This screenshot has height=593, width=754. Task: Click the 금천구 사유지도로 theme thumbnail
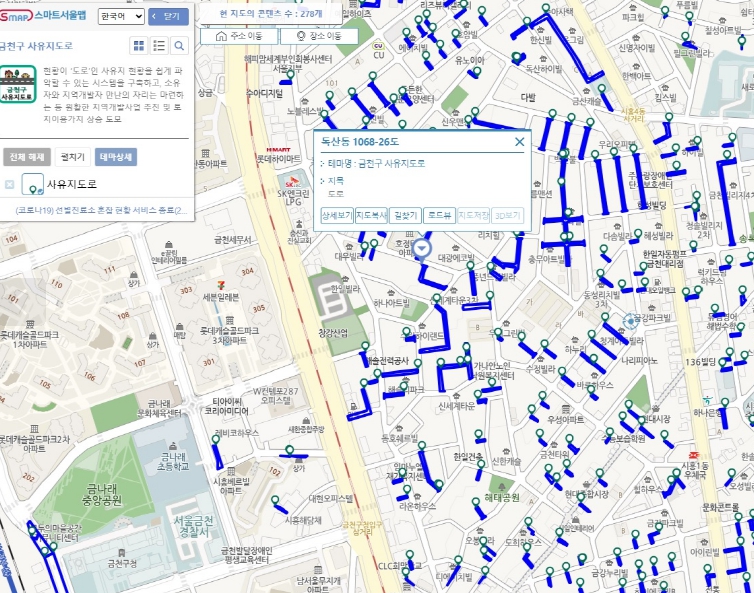18,83
